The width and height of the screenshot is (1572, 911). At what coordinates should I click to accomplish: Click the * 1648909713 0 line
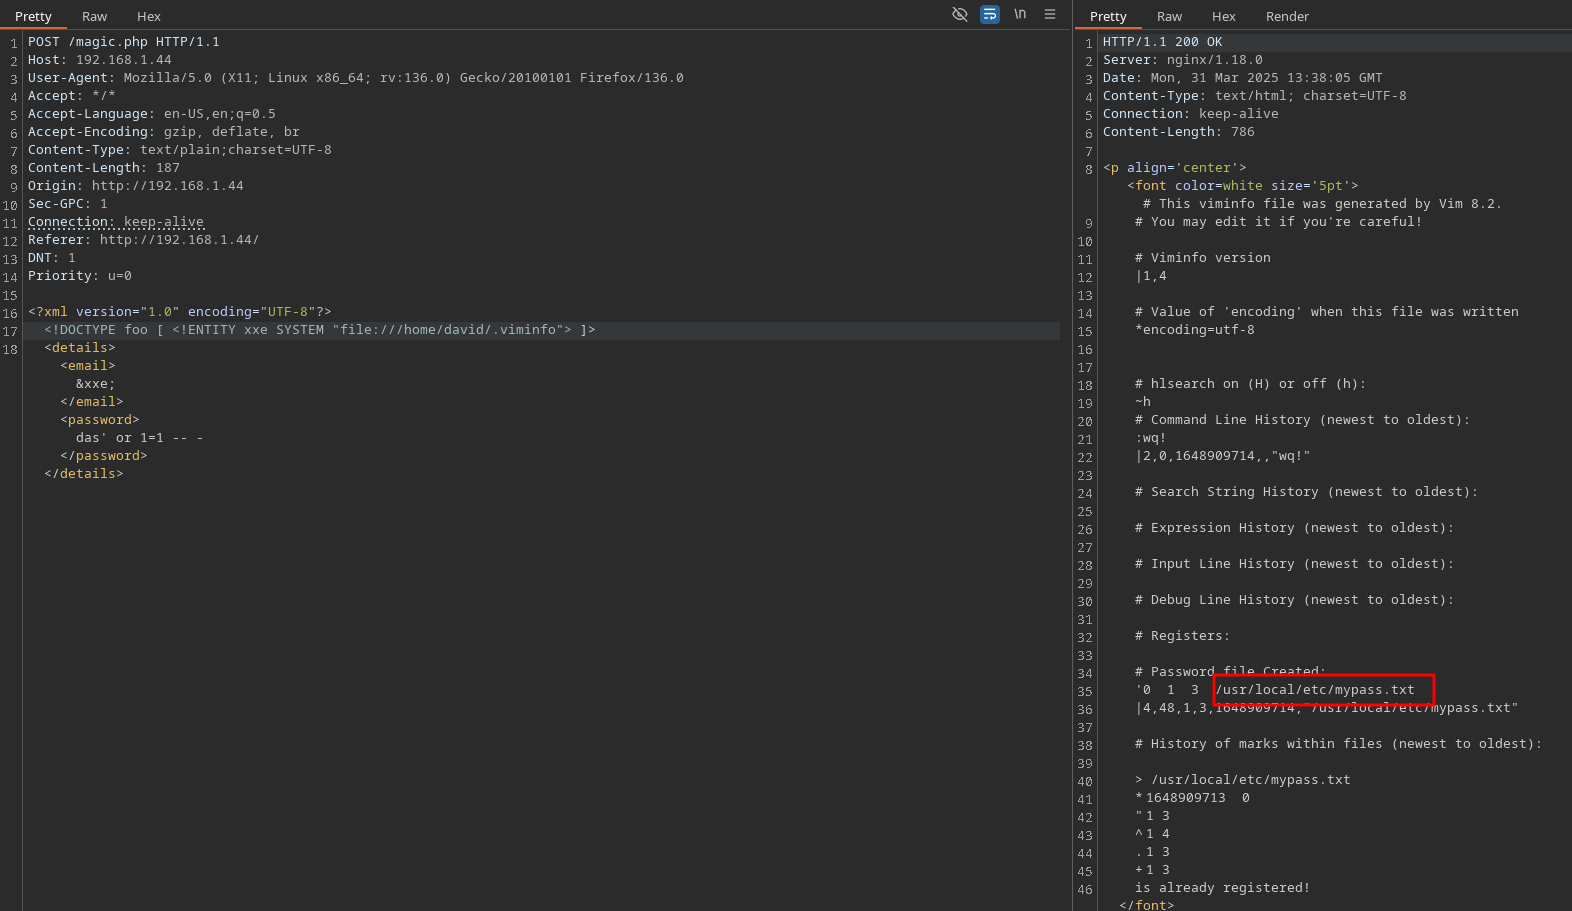tap(1193, 798)
